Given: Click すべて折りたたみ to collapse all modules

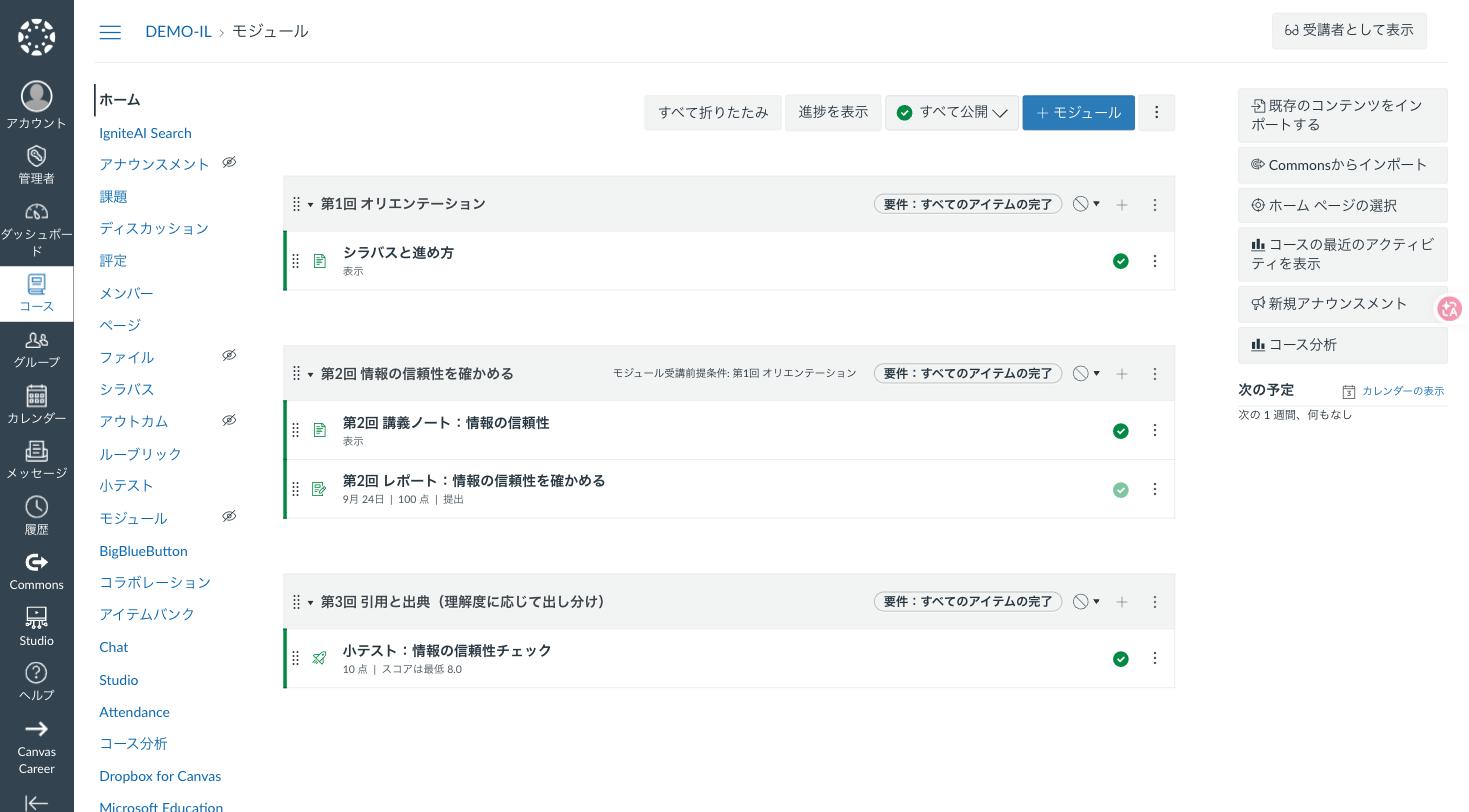Looking at the screenshot, I should tap(713, 112).
